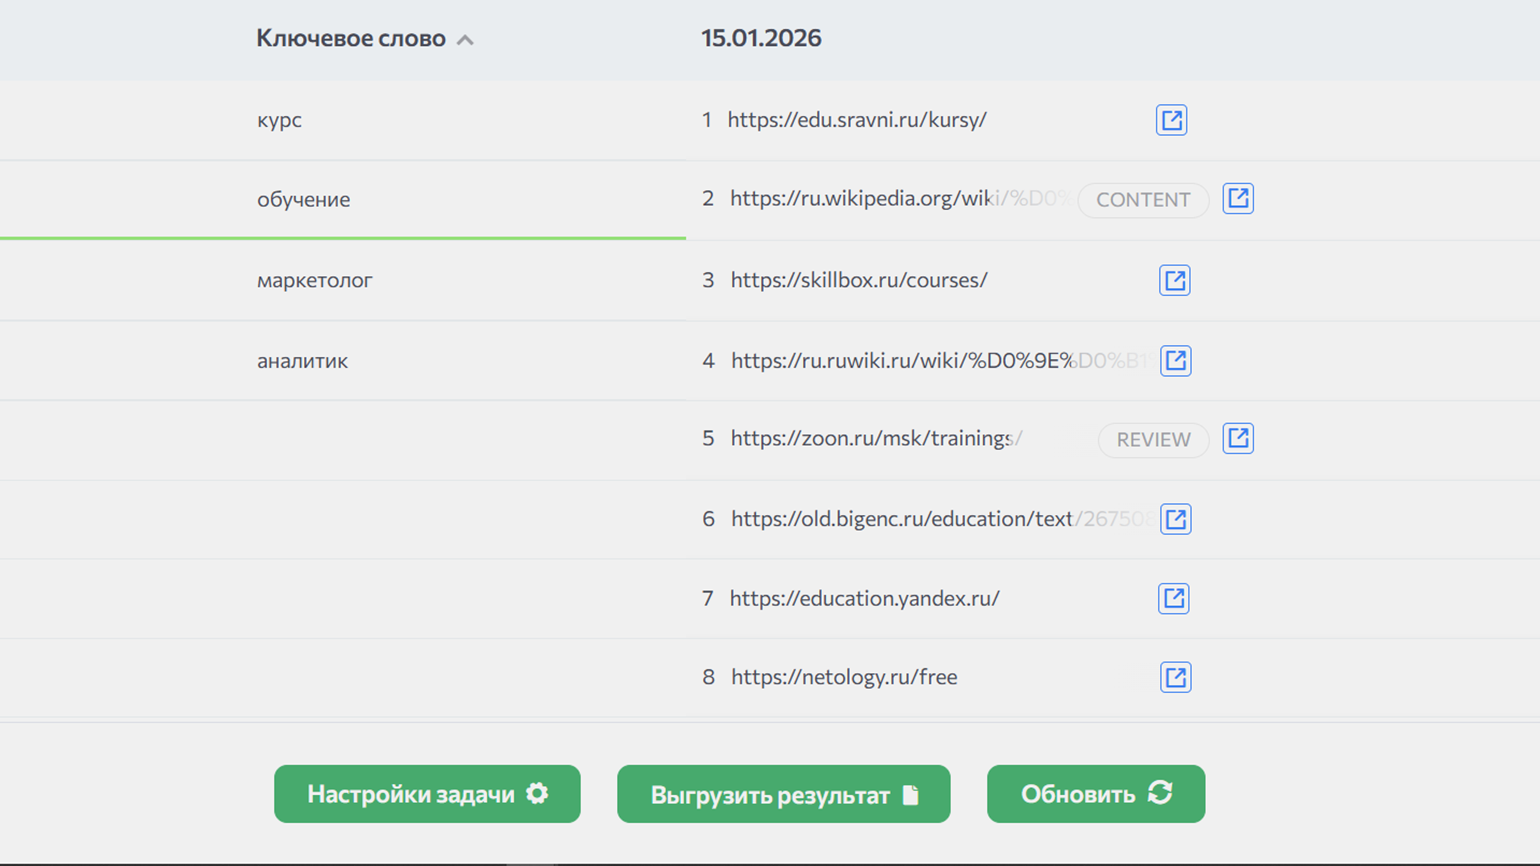Follow the https://netology.ru/free link
The height and width of the screenshot is (866, 1540).
[844, 677]
